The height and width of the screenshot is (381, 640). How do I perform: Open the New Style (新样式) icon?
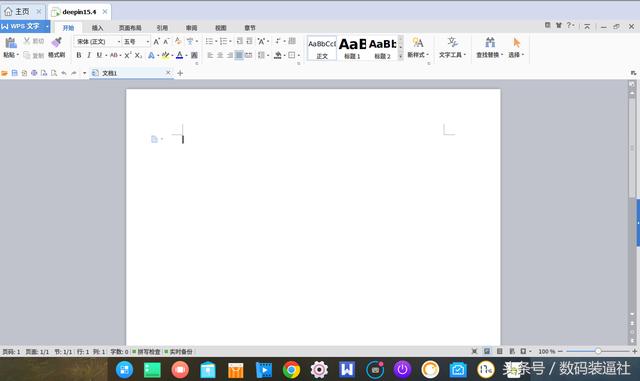418,42
